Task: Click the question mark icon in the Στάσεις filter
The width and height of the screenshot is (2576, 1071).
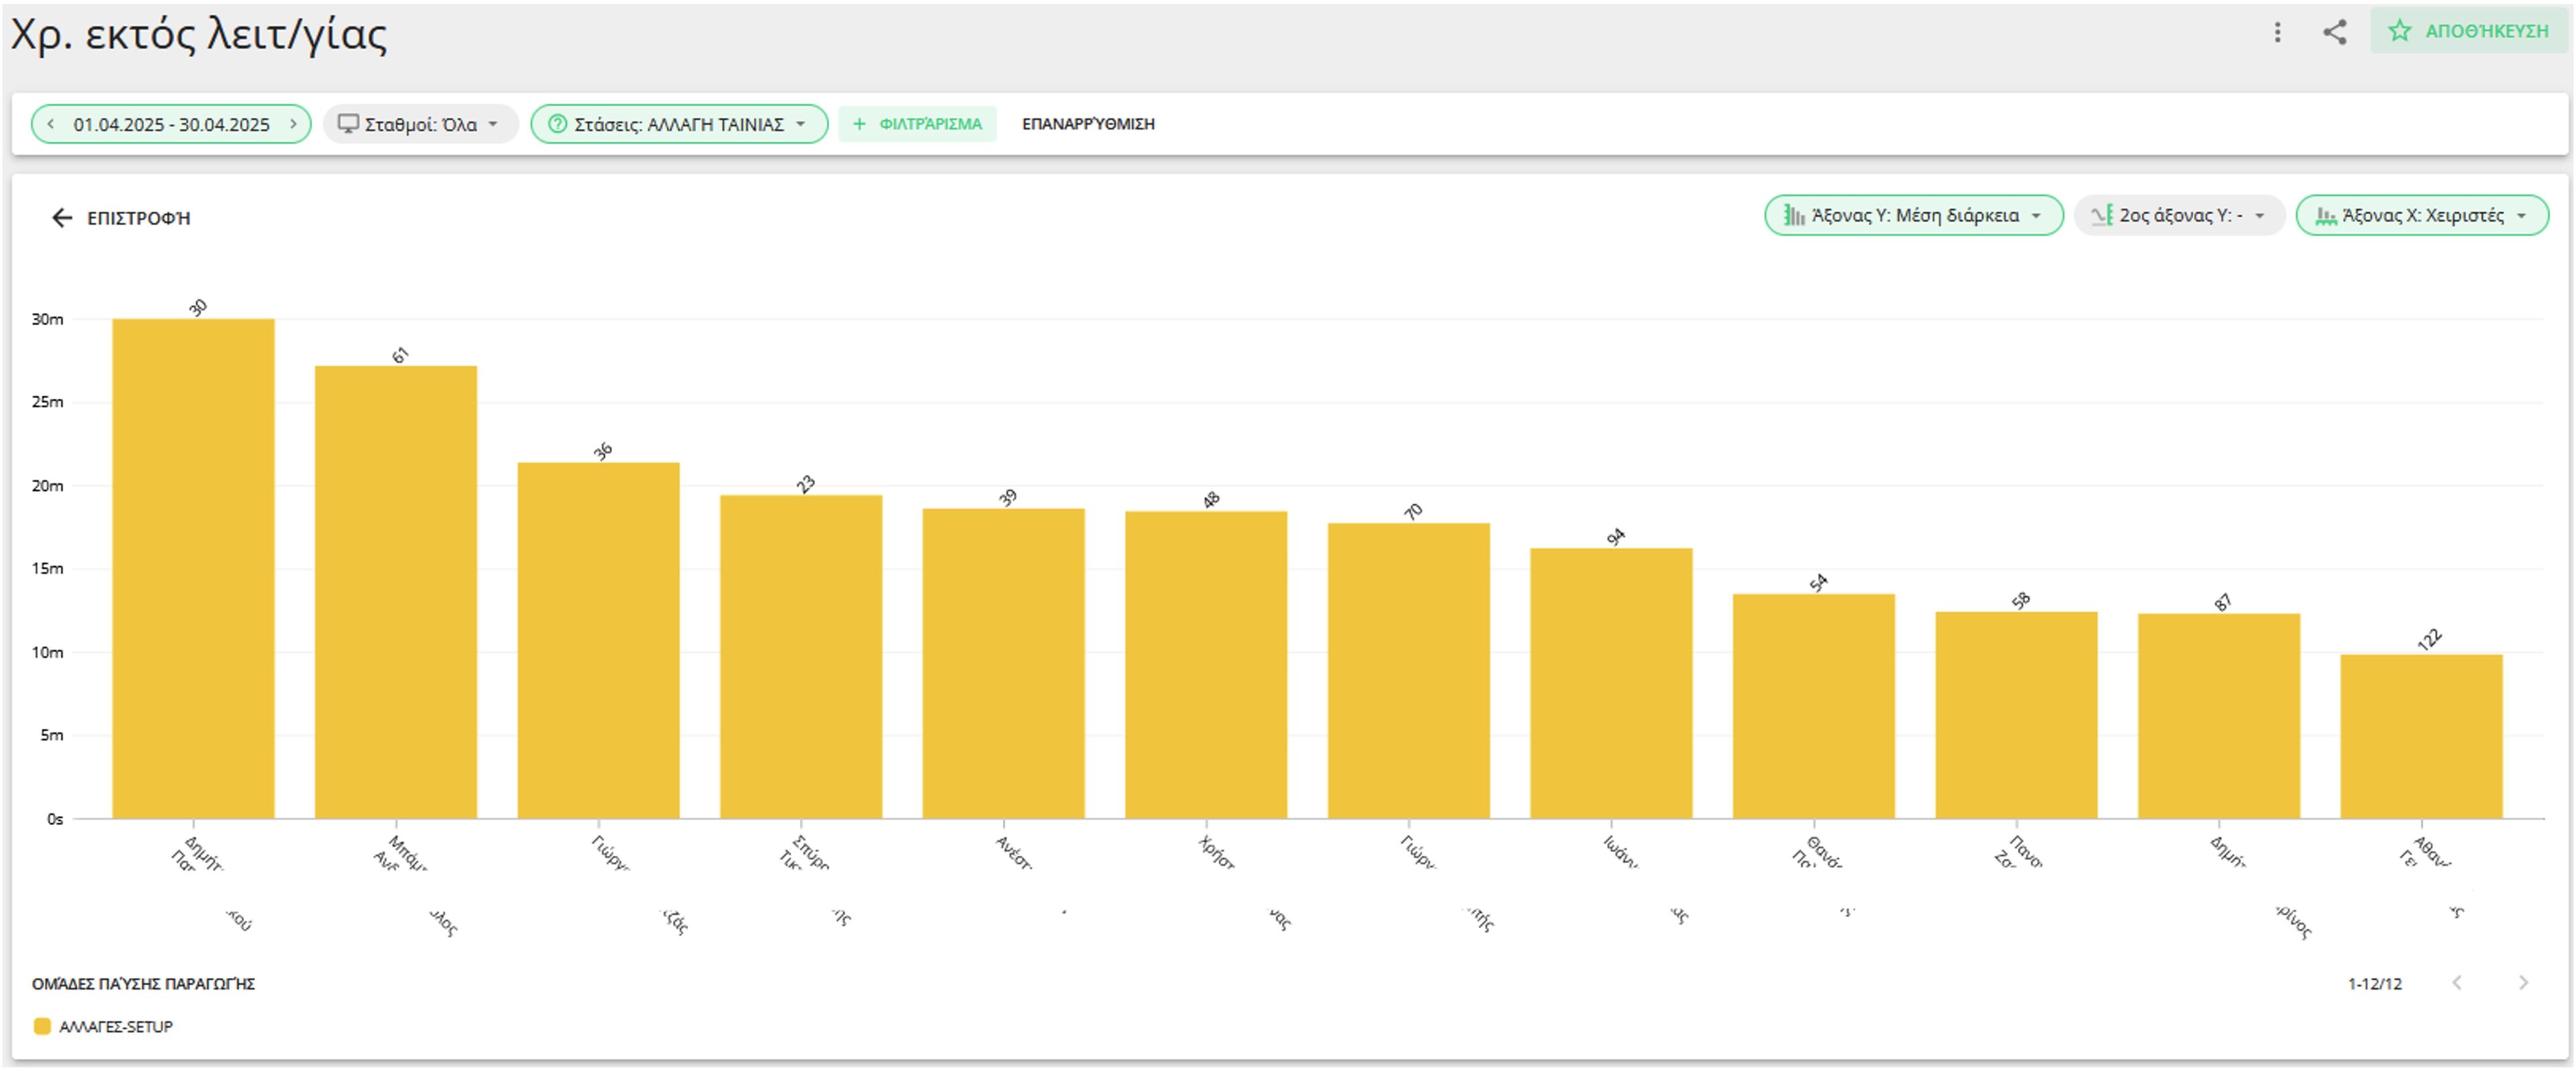Action: (x=557, y=124)
